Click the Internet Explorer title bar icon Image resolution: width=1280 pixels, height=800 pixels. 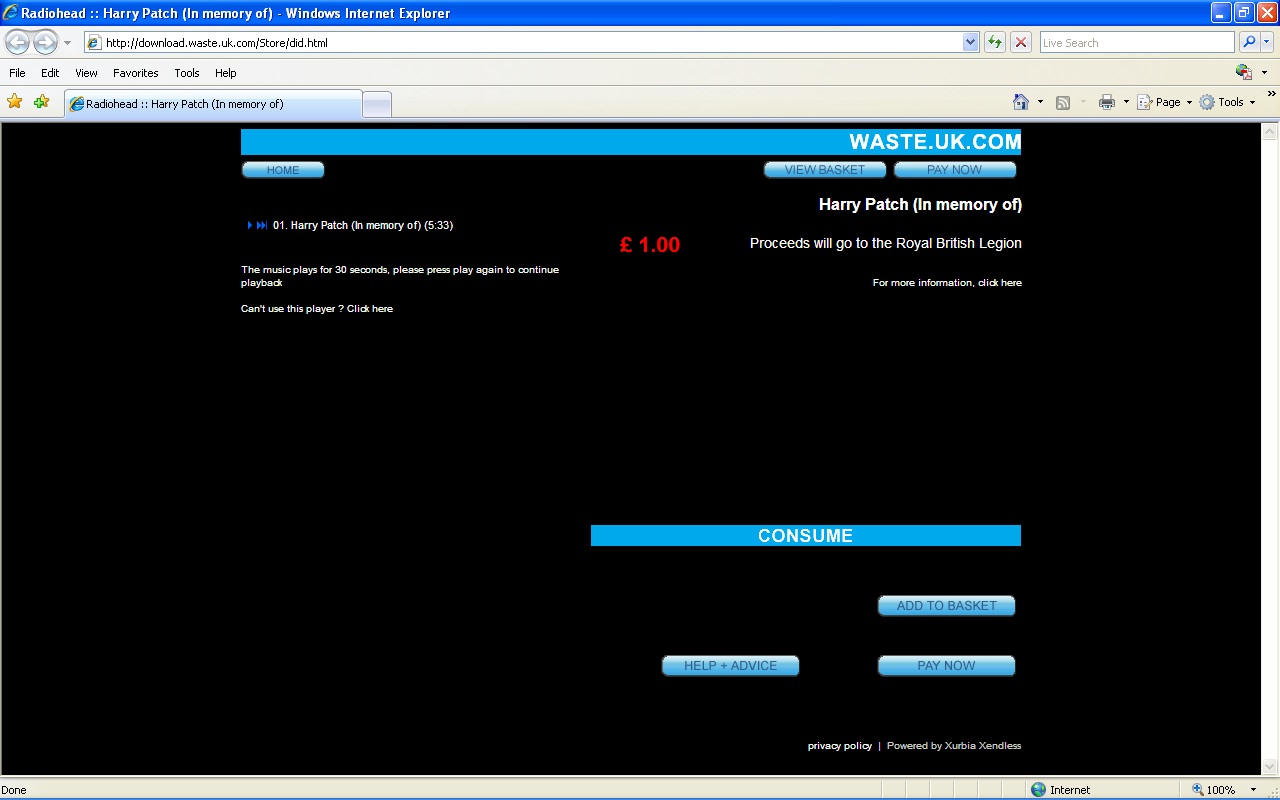click(11, 13)
